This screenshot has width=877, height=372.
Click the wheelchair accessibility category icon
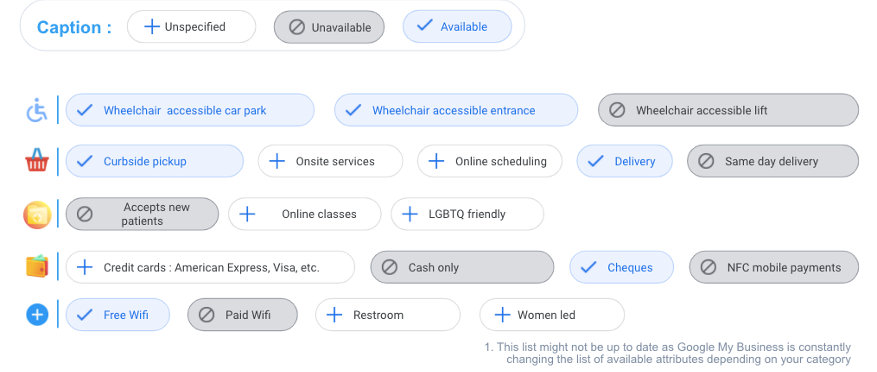point(37,110)
